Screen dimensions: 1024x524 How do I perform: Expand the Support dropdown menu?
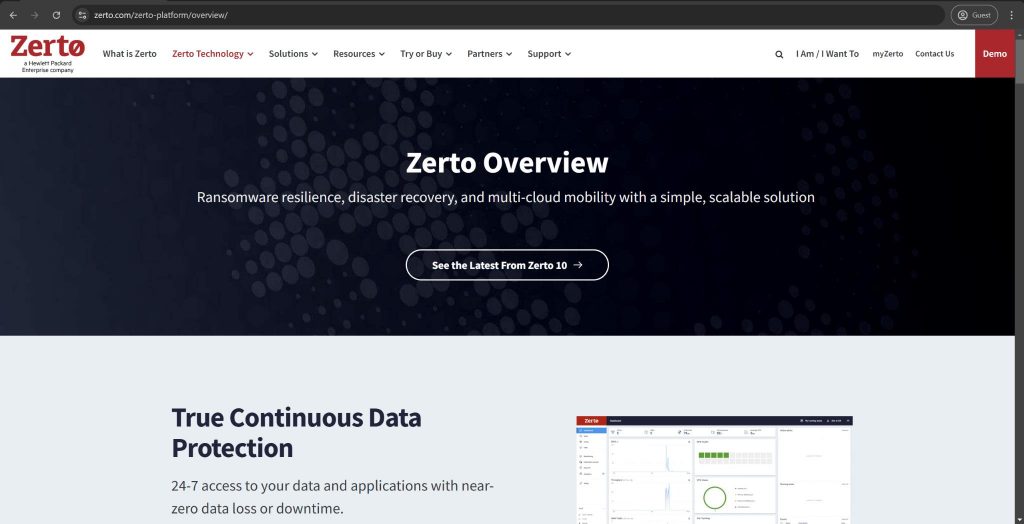(549, 54)
